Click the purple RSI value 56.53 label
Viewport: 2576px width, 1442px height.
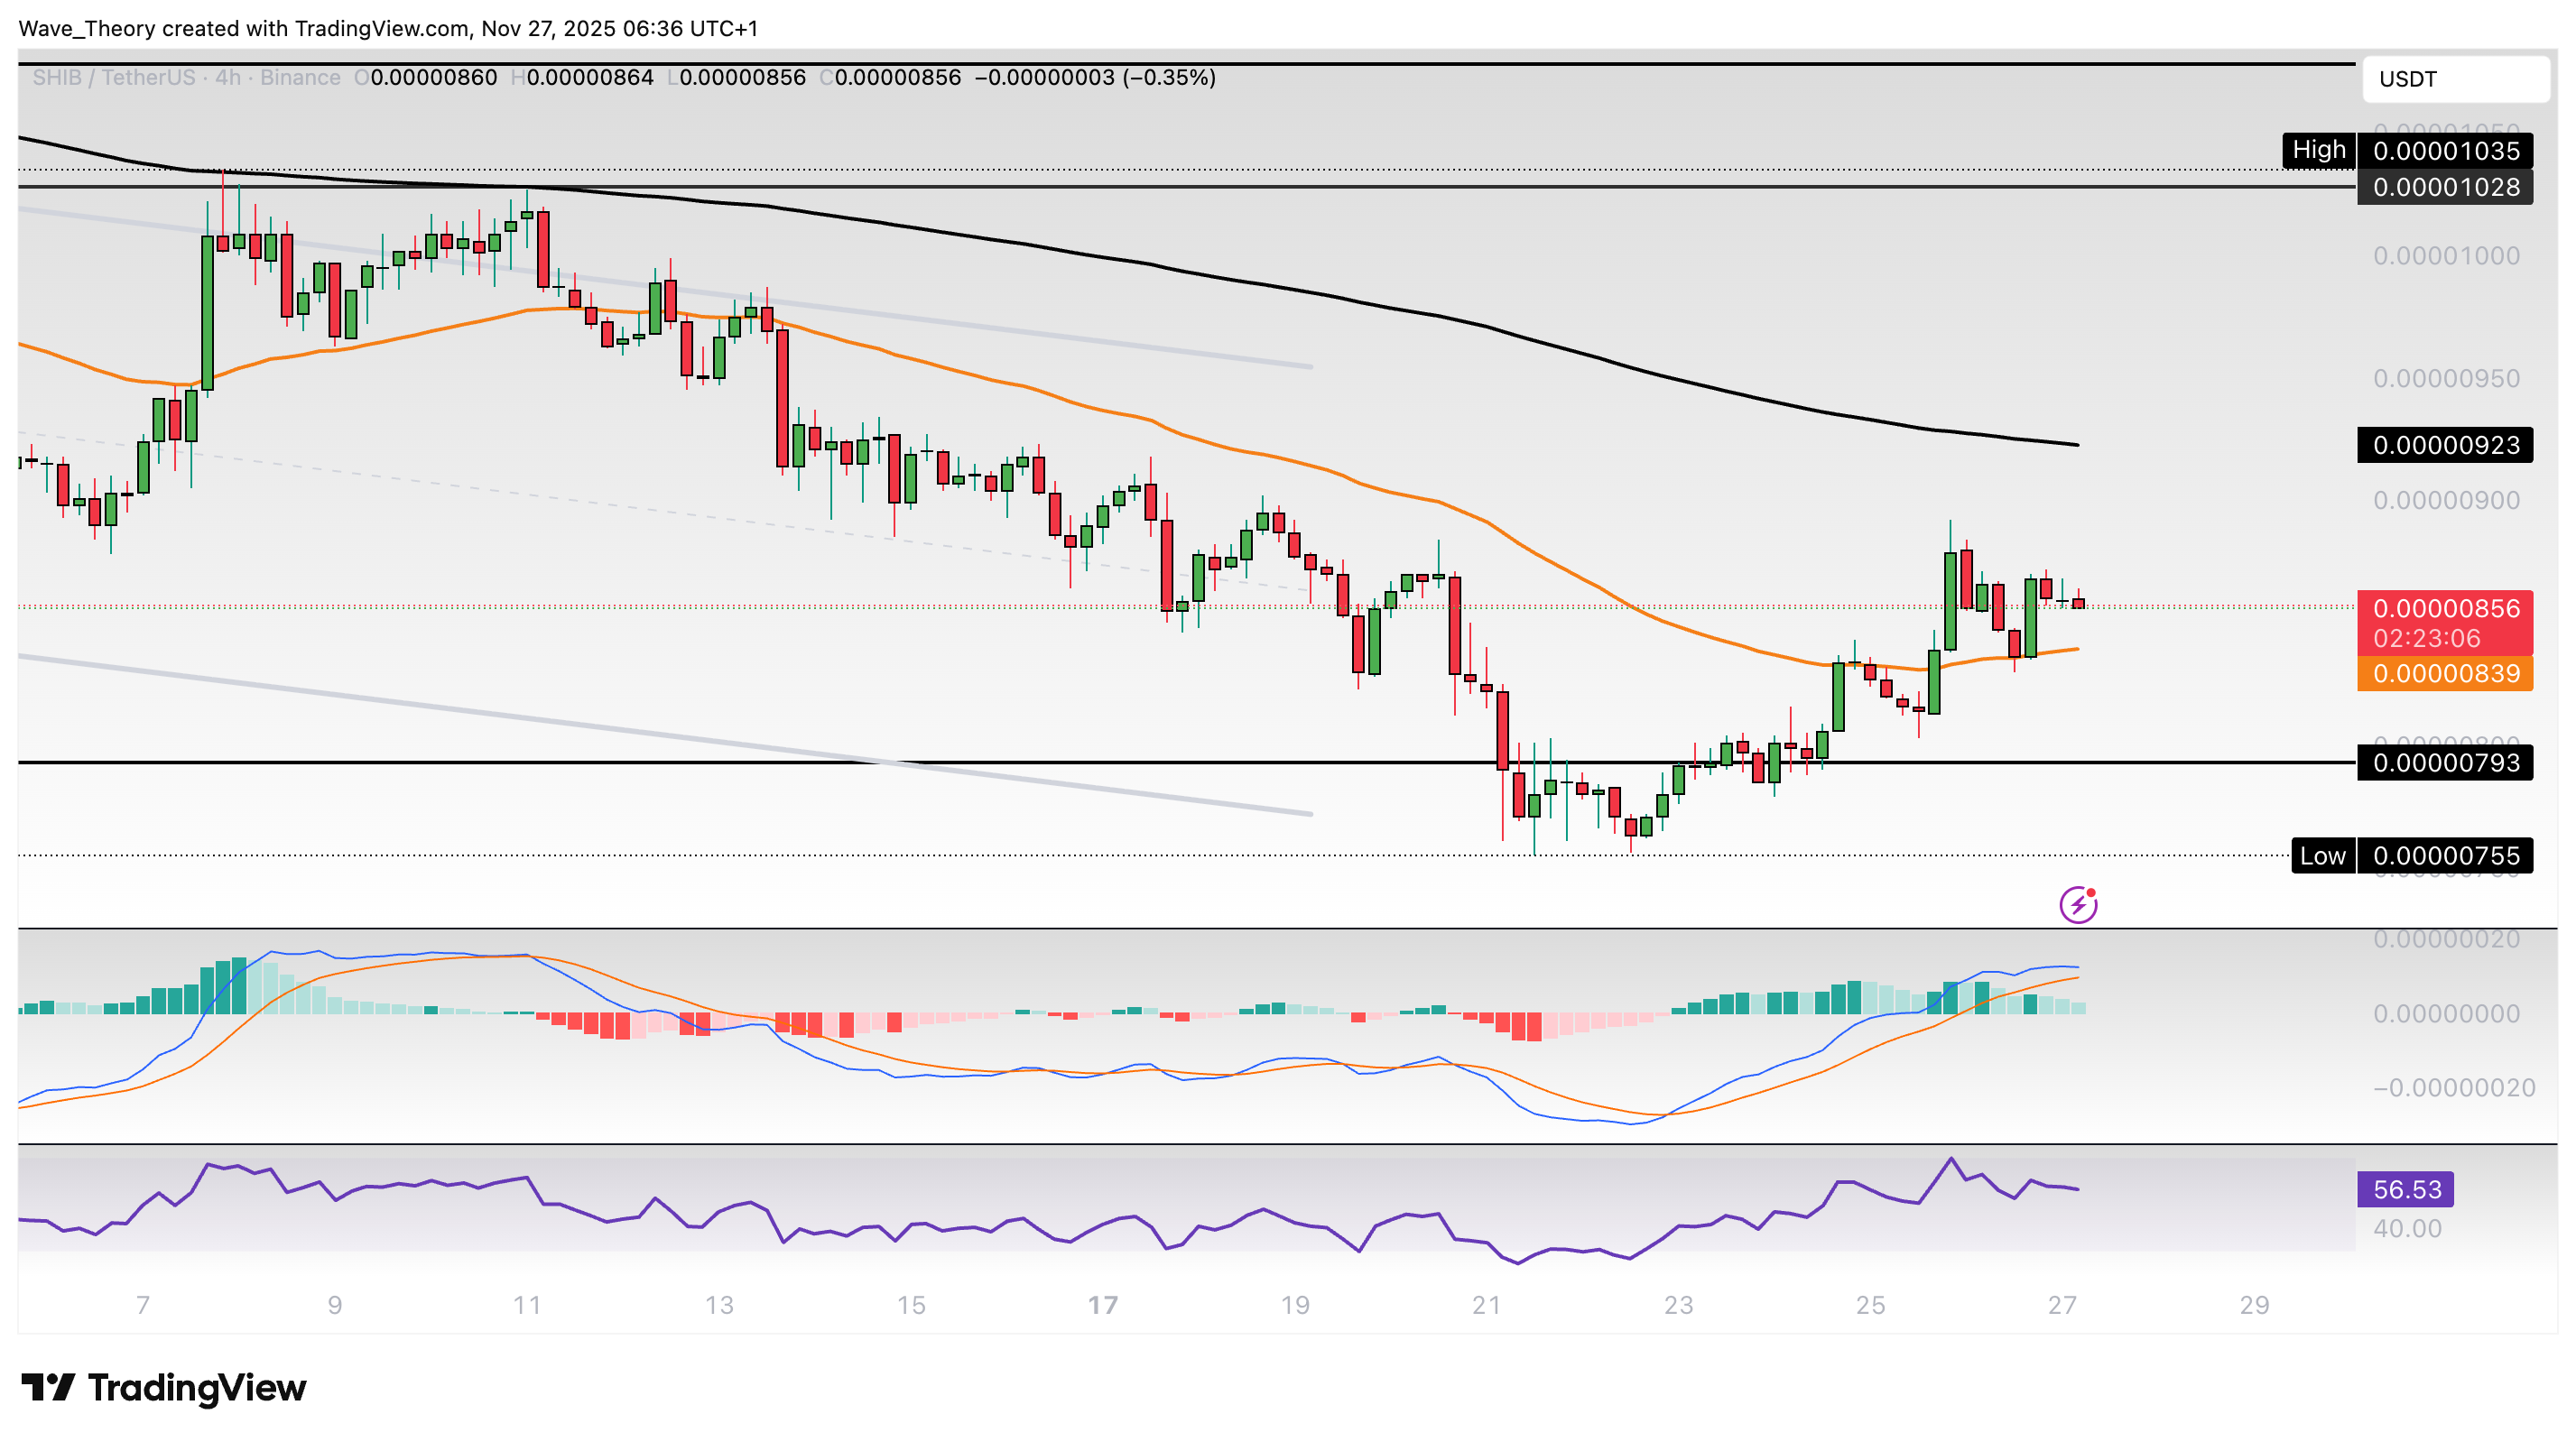pyautogui.click(x=2406, y=1190)
